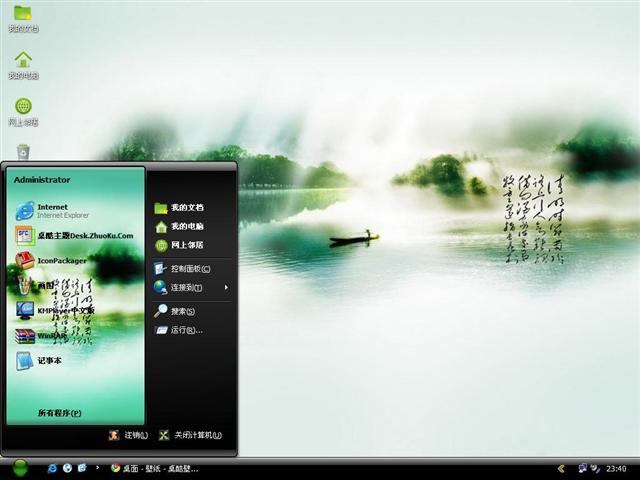Click 关闭计算机(U) shut down button

pyautogui.click(x=190, y=435)
